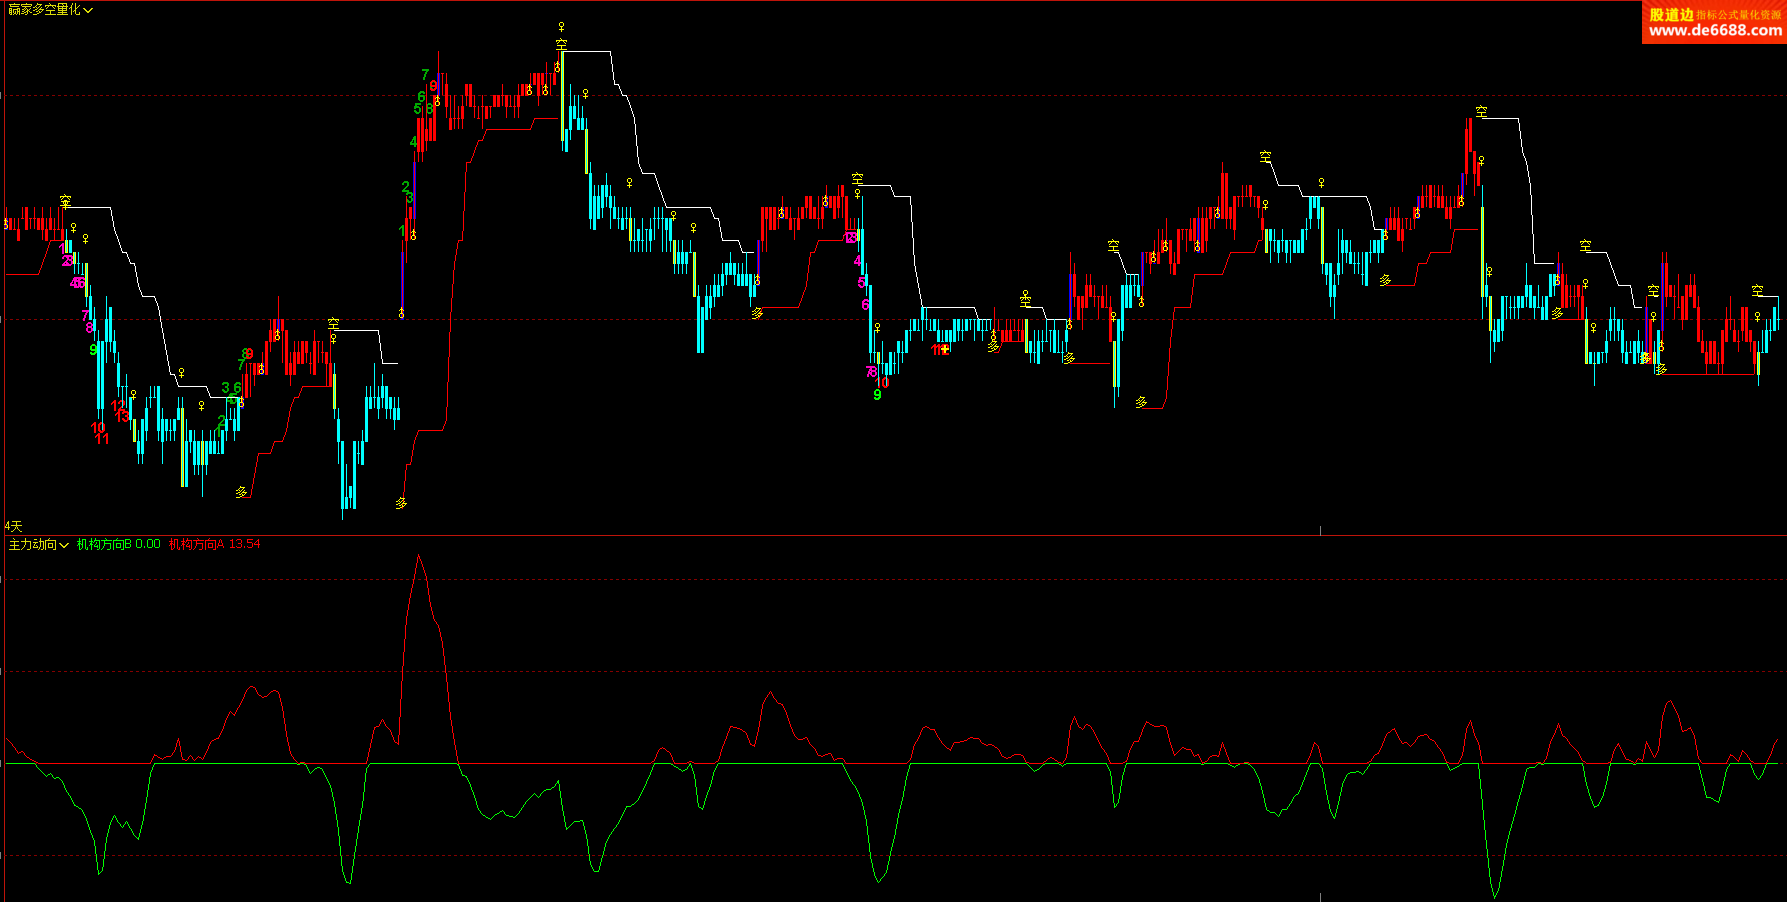
Task: Click the green 4 count marker on the rally
Action: 413,142
